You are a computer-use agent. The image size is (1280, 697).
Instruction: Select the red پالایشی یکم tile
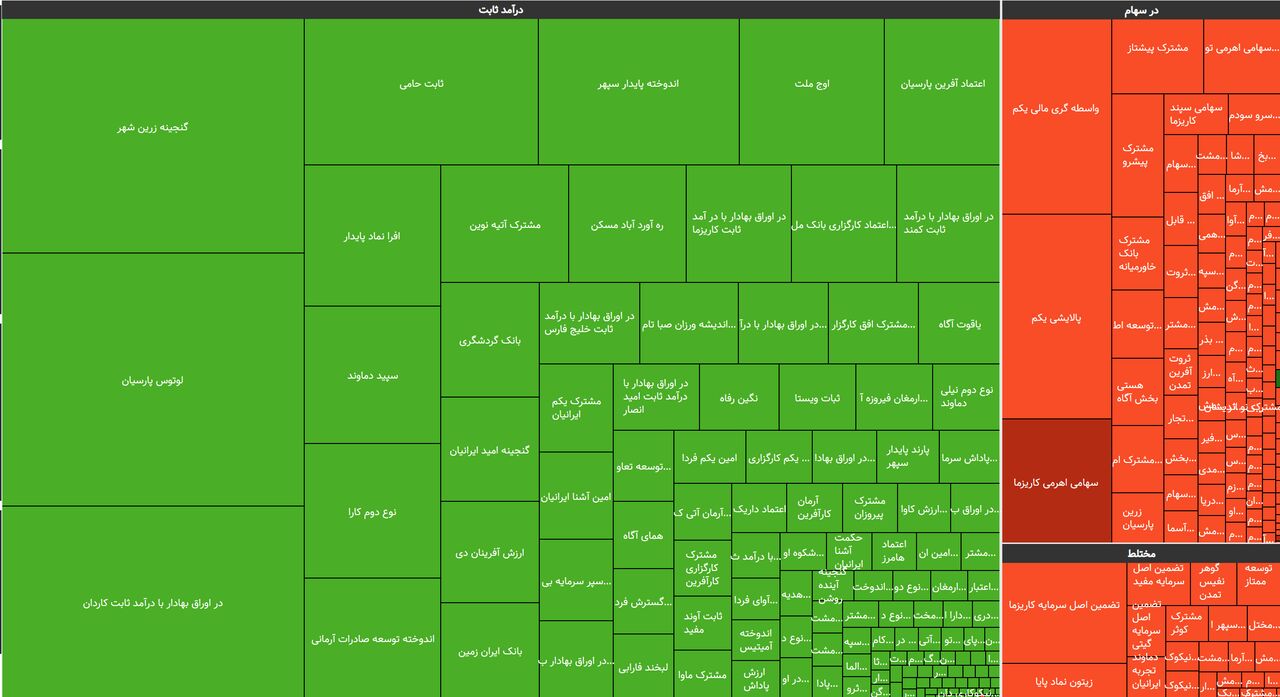click(1056, 318)
